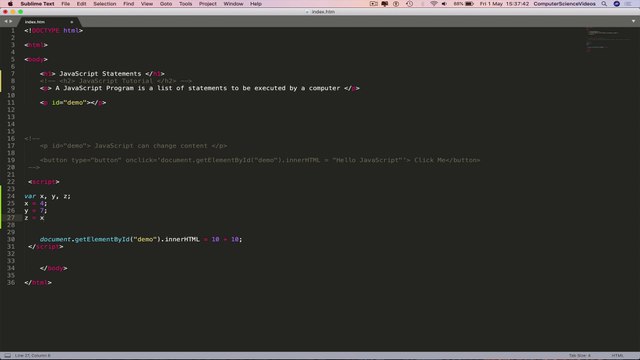
Task: Toggle the side panel switcher icon in status bar
Action: tap(7, 356)
